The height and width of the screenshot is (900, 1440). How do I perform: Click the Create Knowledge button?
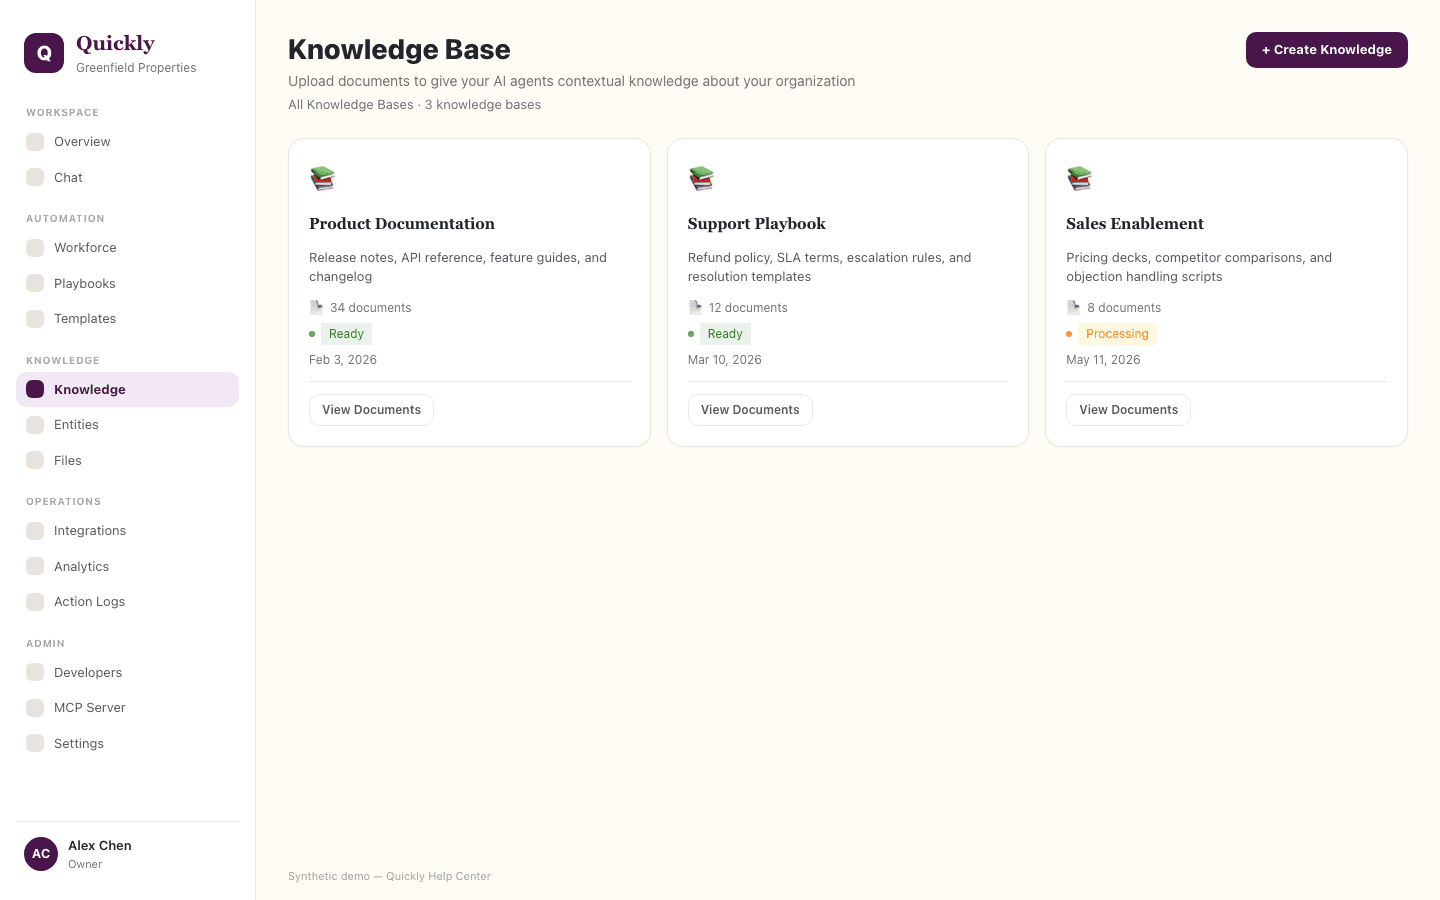pos(1326,50)
